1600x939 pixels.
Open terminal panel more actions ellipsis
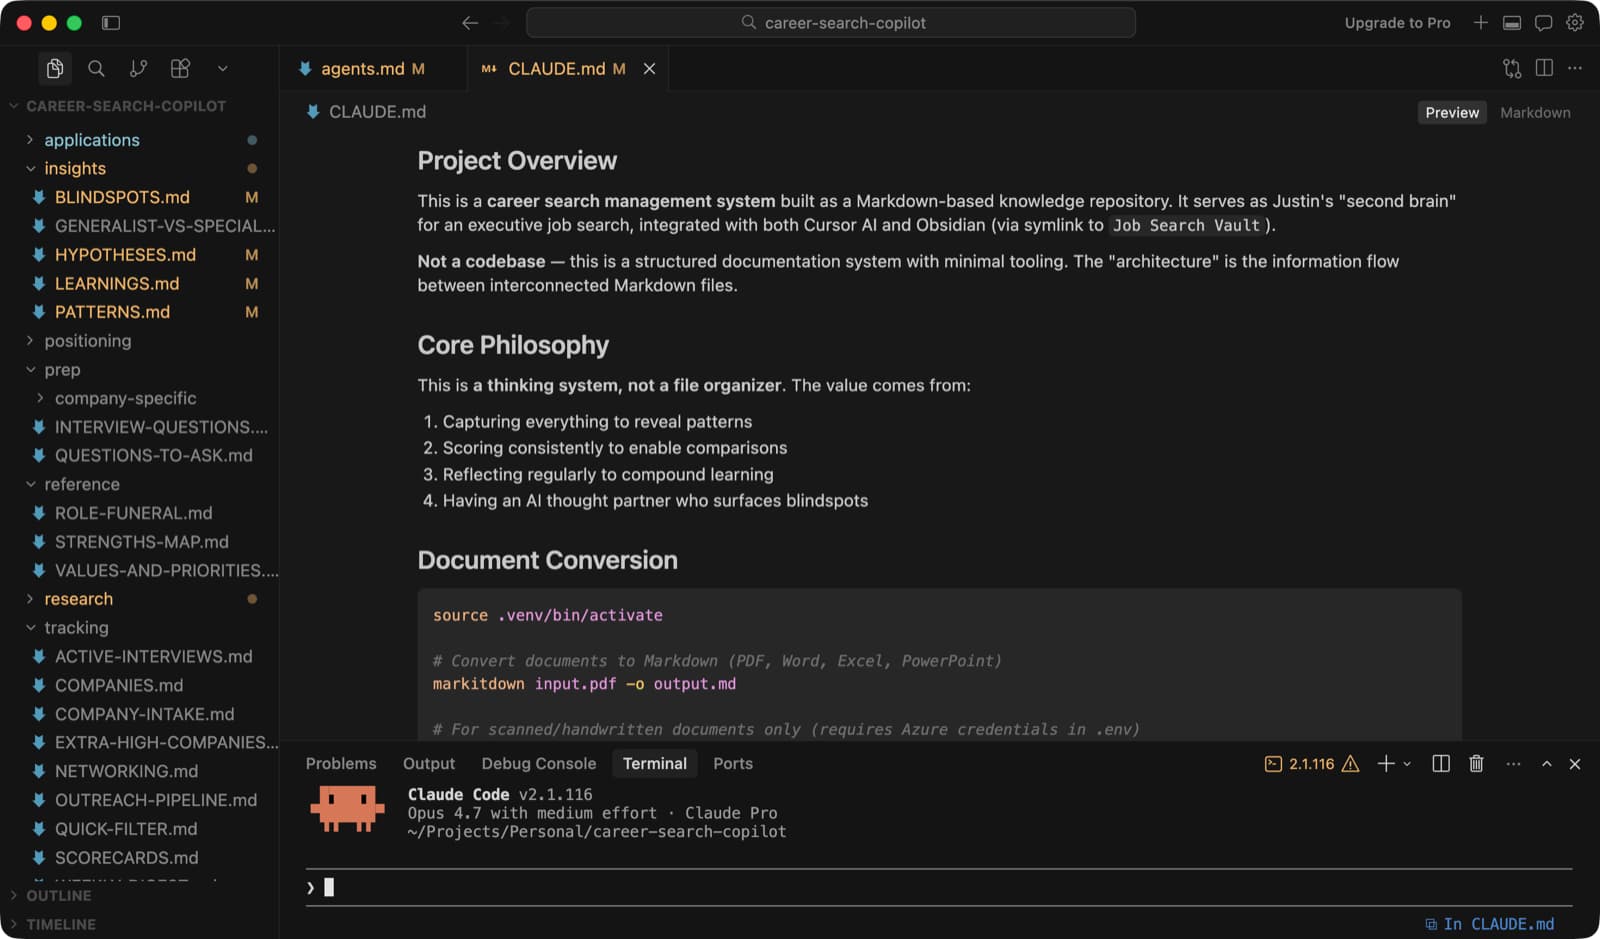pyautogui.click(x=1513, y=764)
